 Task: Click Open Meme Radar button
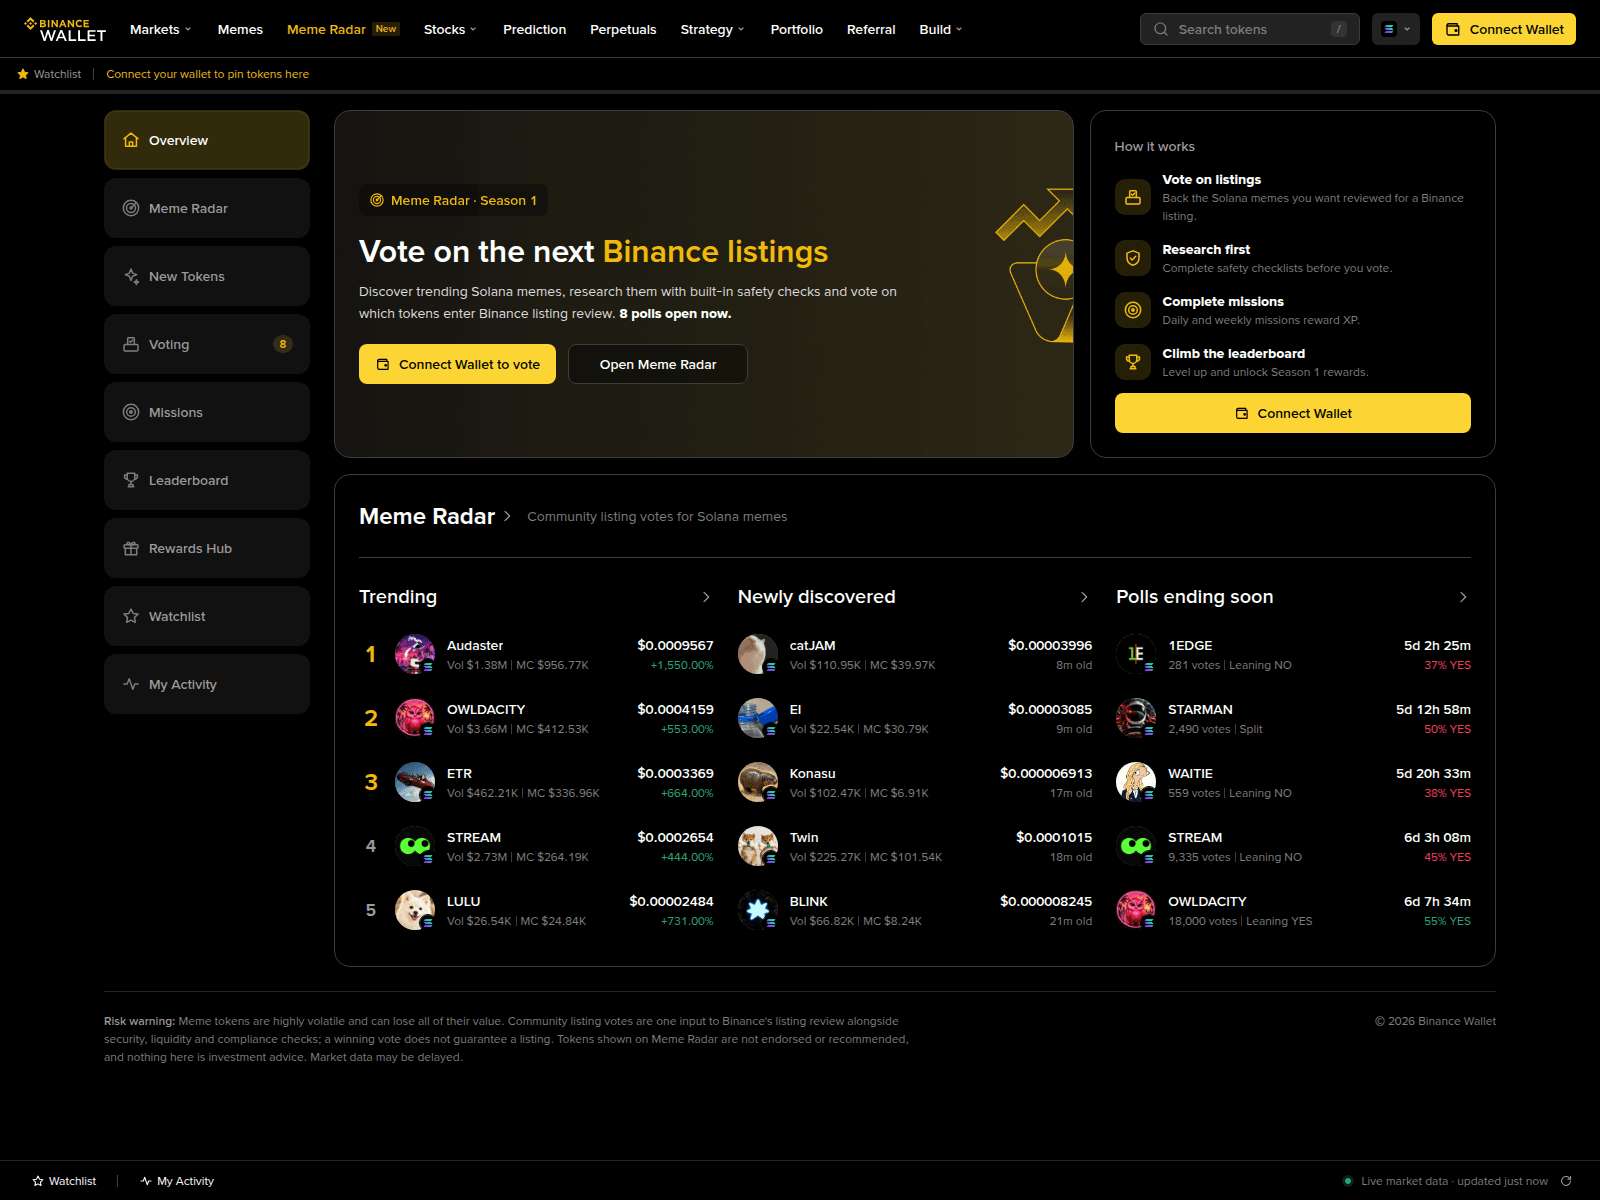pos(658,364)
